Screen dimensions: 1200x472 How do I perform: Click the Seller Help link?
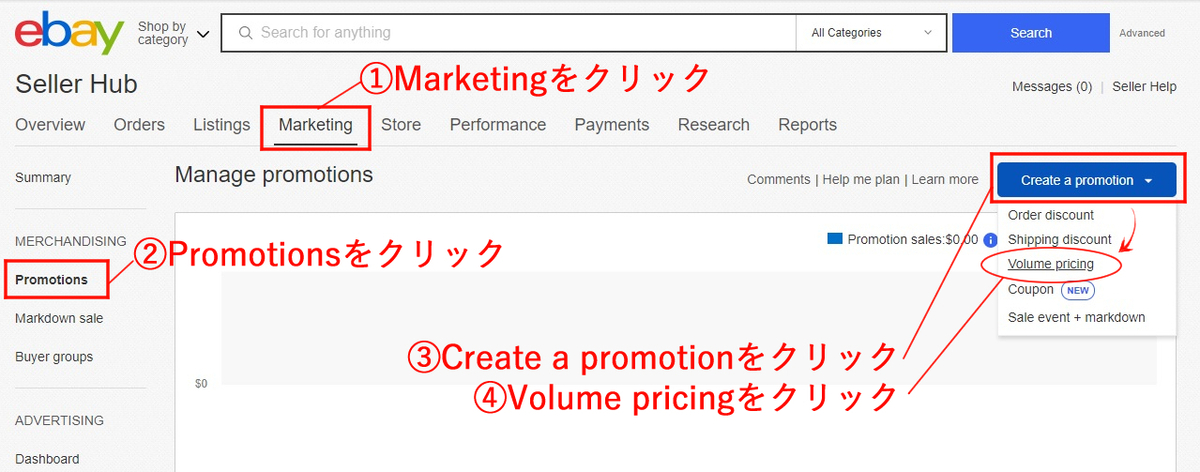[x=1144, y=87]
